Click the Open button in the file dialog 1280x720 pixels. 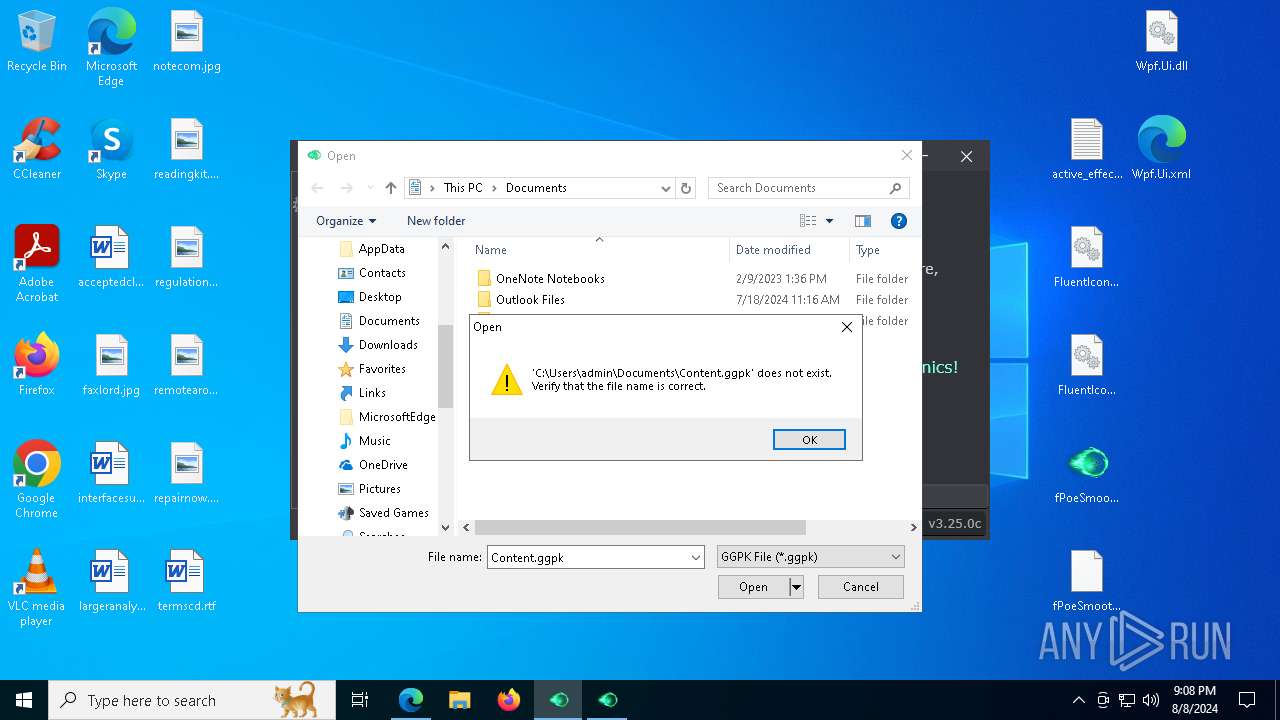754,587
